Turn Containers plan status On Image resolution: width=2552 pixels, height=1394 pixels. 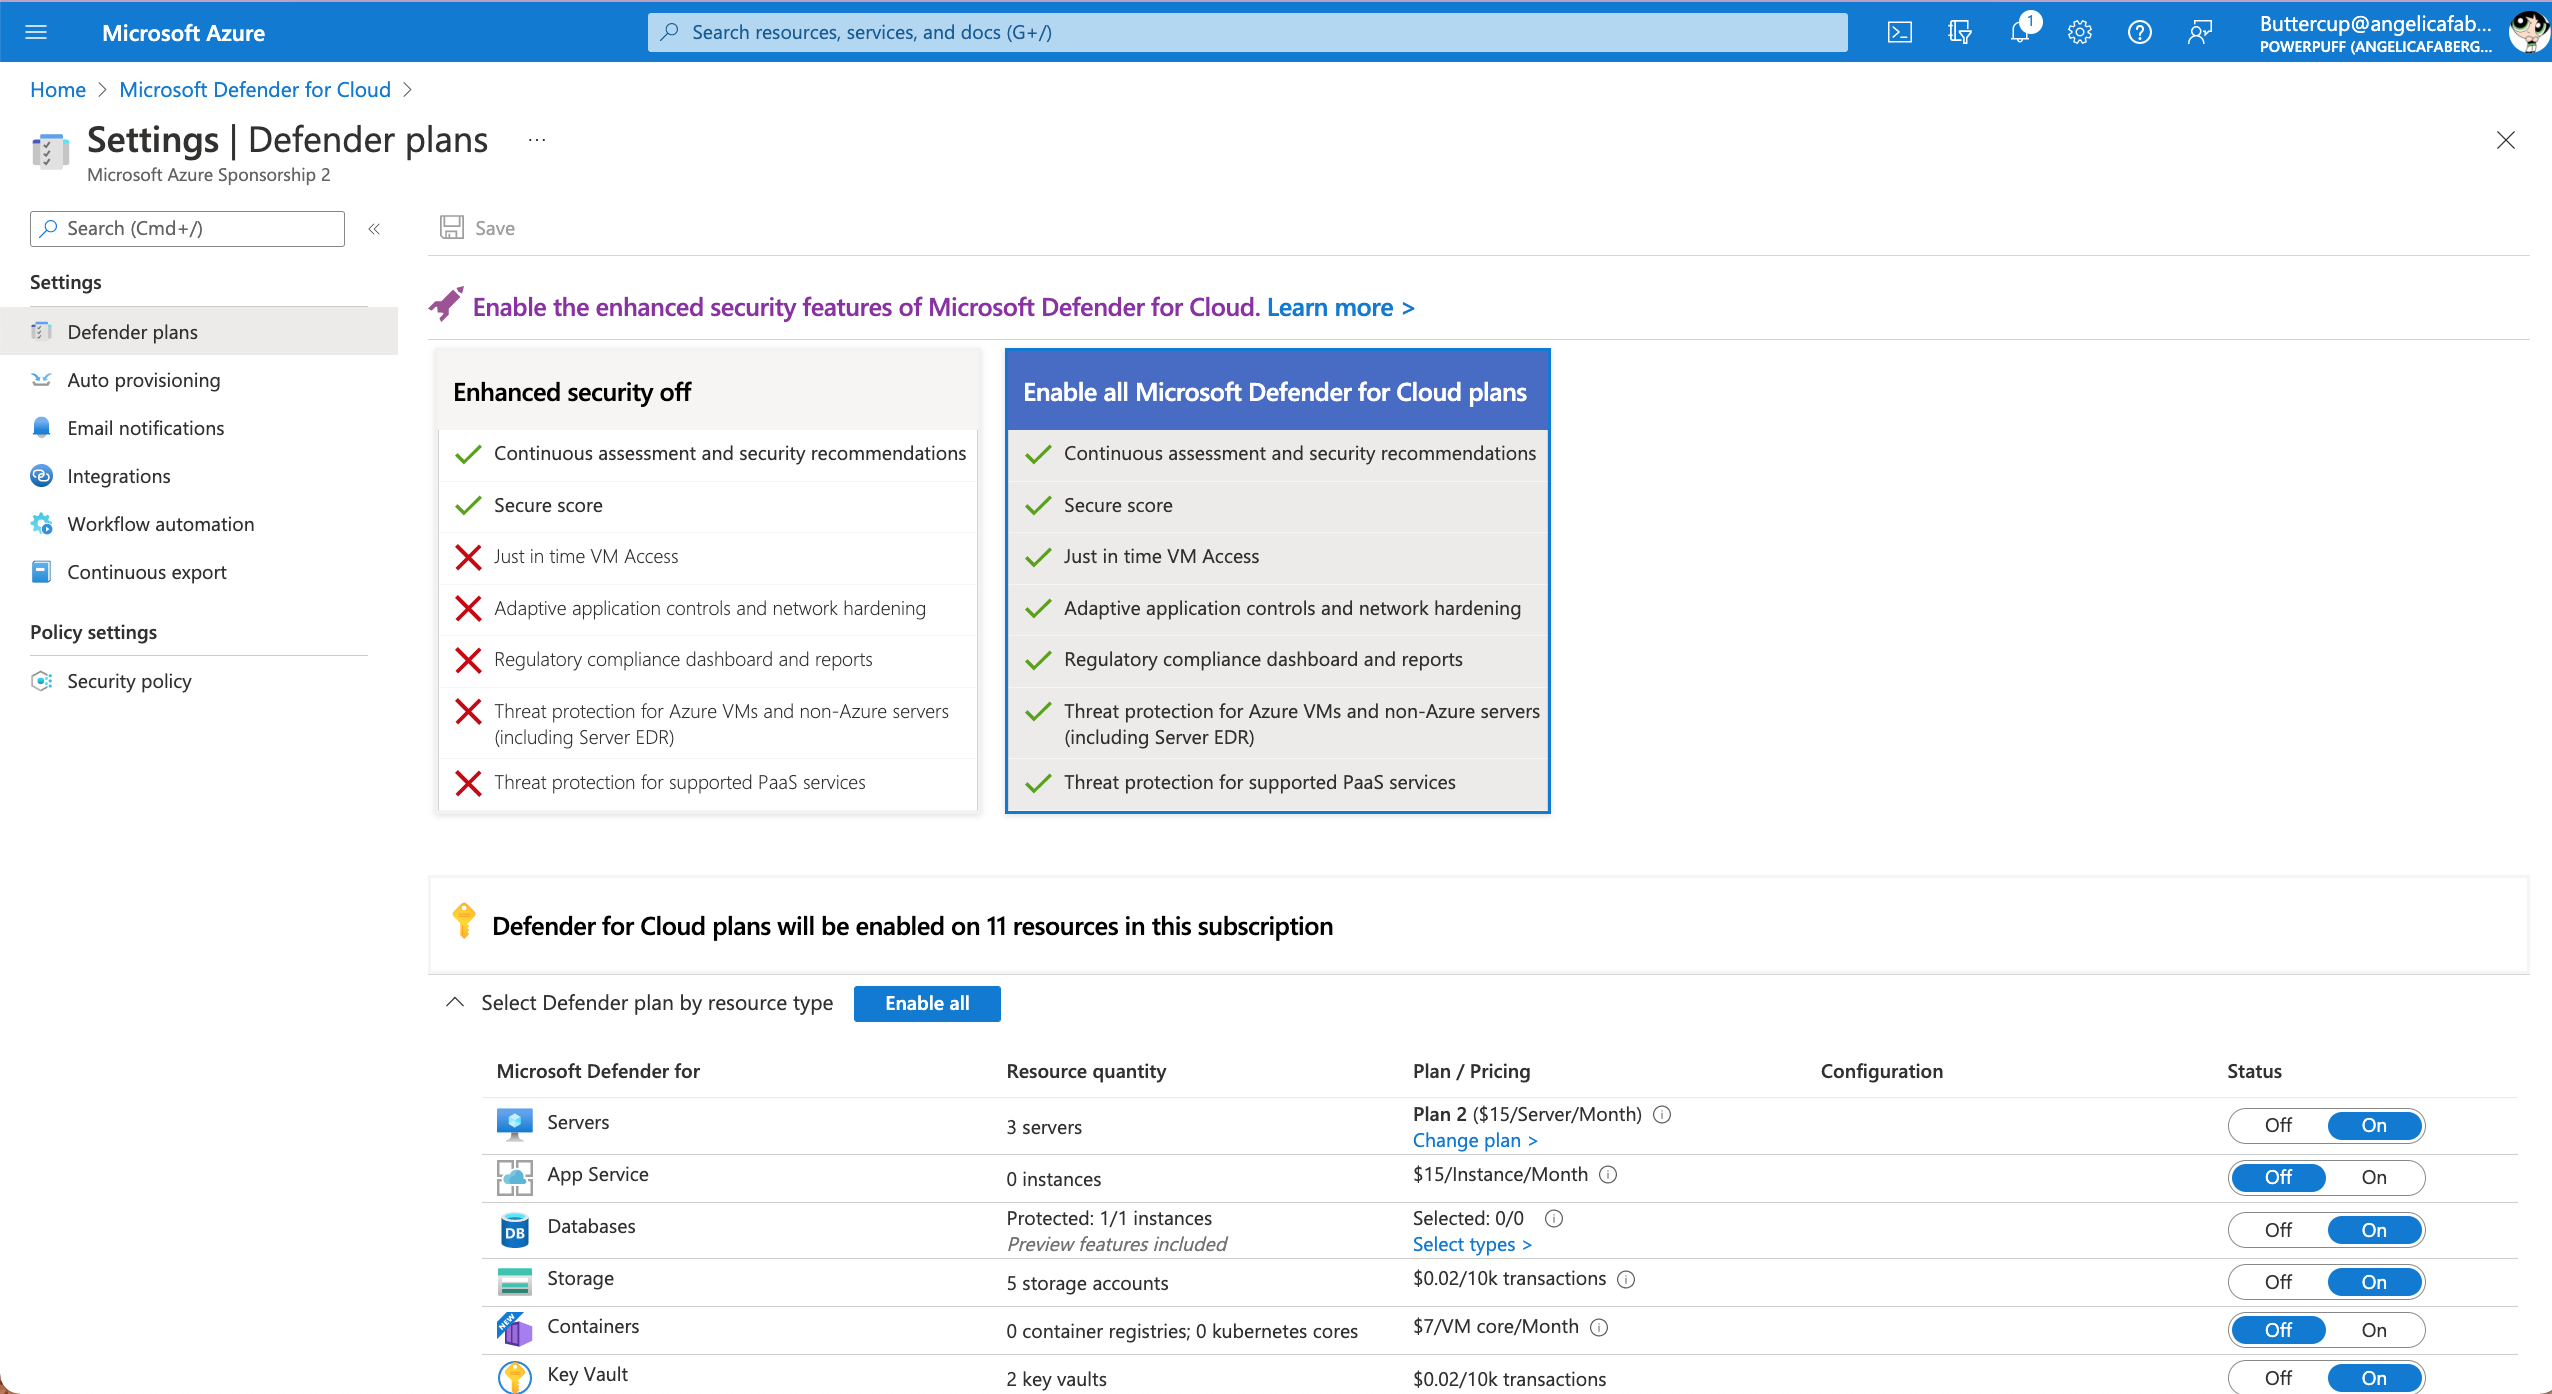tap(2373, 1330)
